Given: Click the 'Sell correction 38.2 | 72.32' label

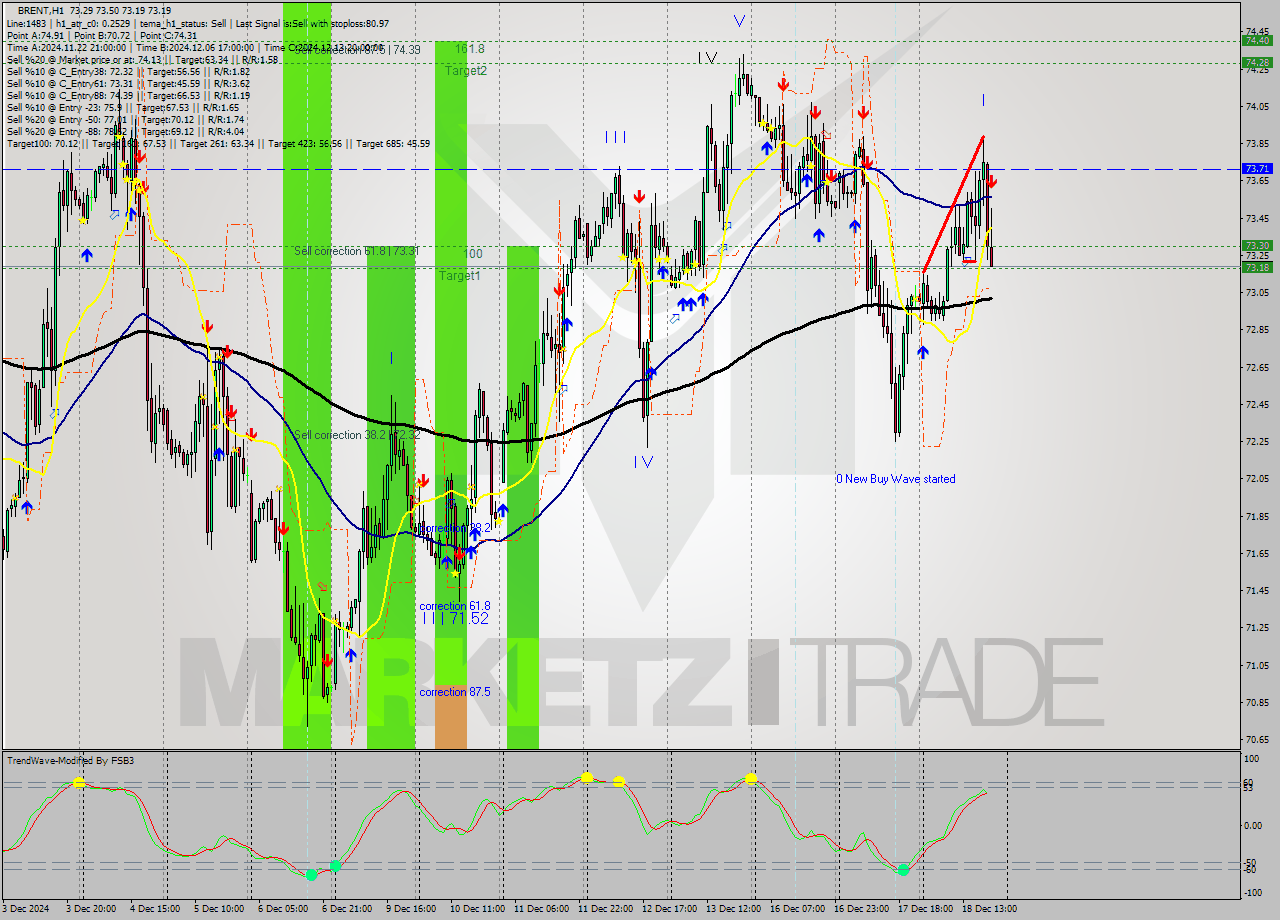Looking at the screenshot, I should (355, 435).
